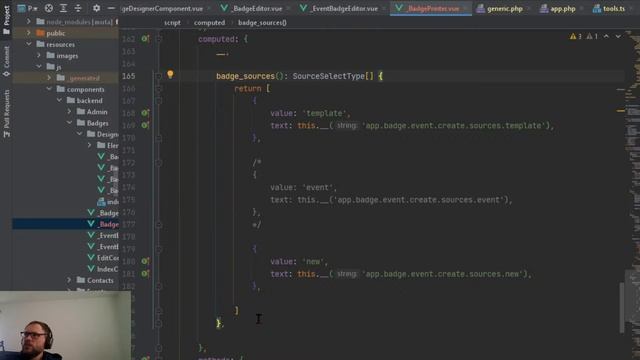Expand the images folder

[x=39, y=55]
